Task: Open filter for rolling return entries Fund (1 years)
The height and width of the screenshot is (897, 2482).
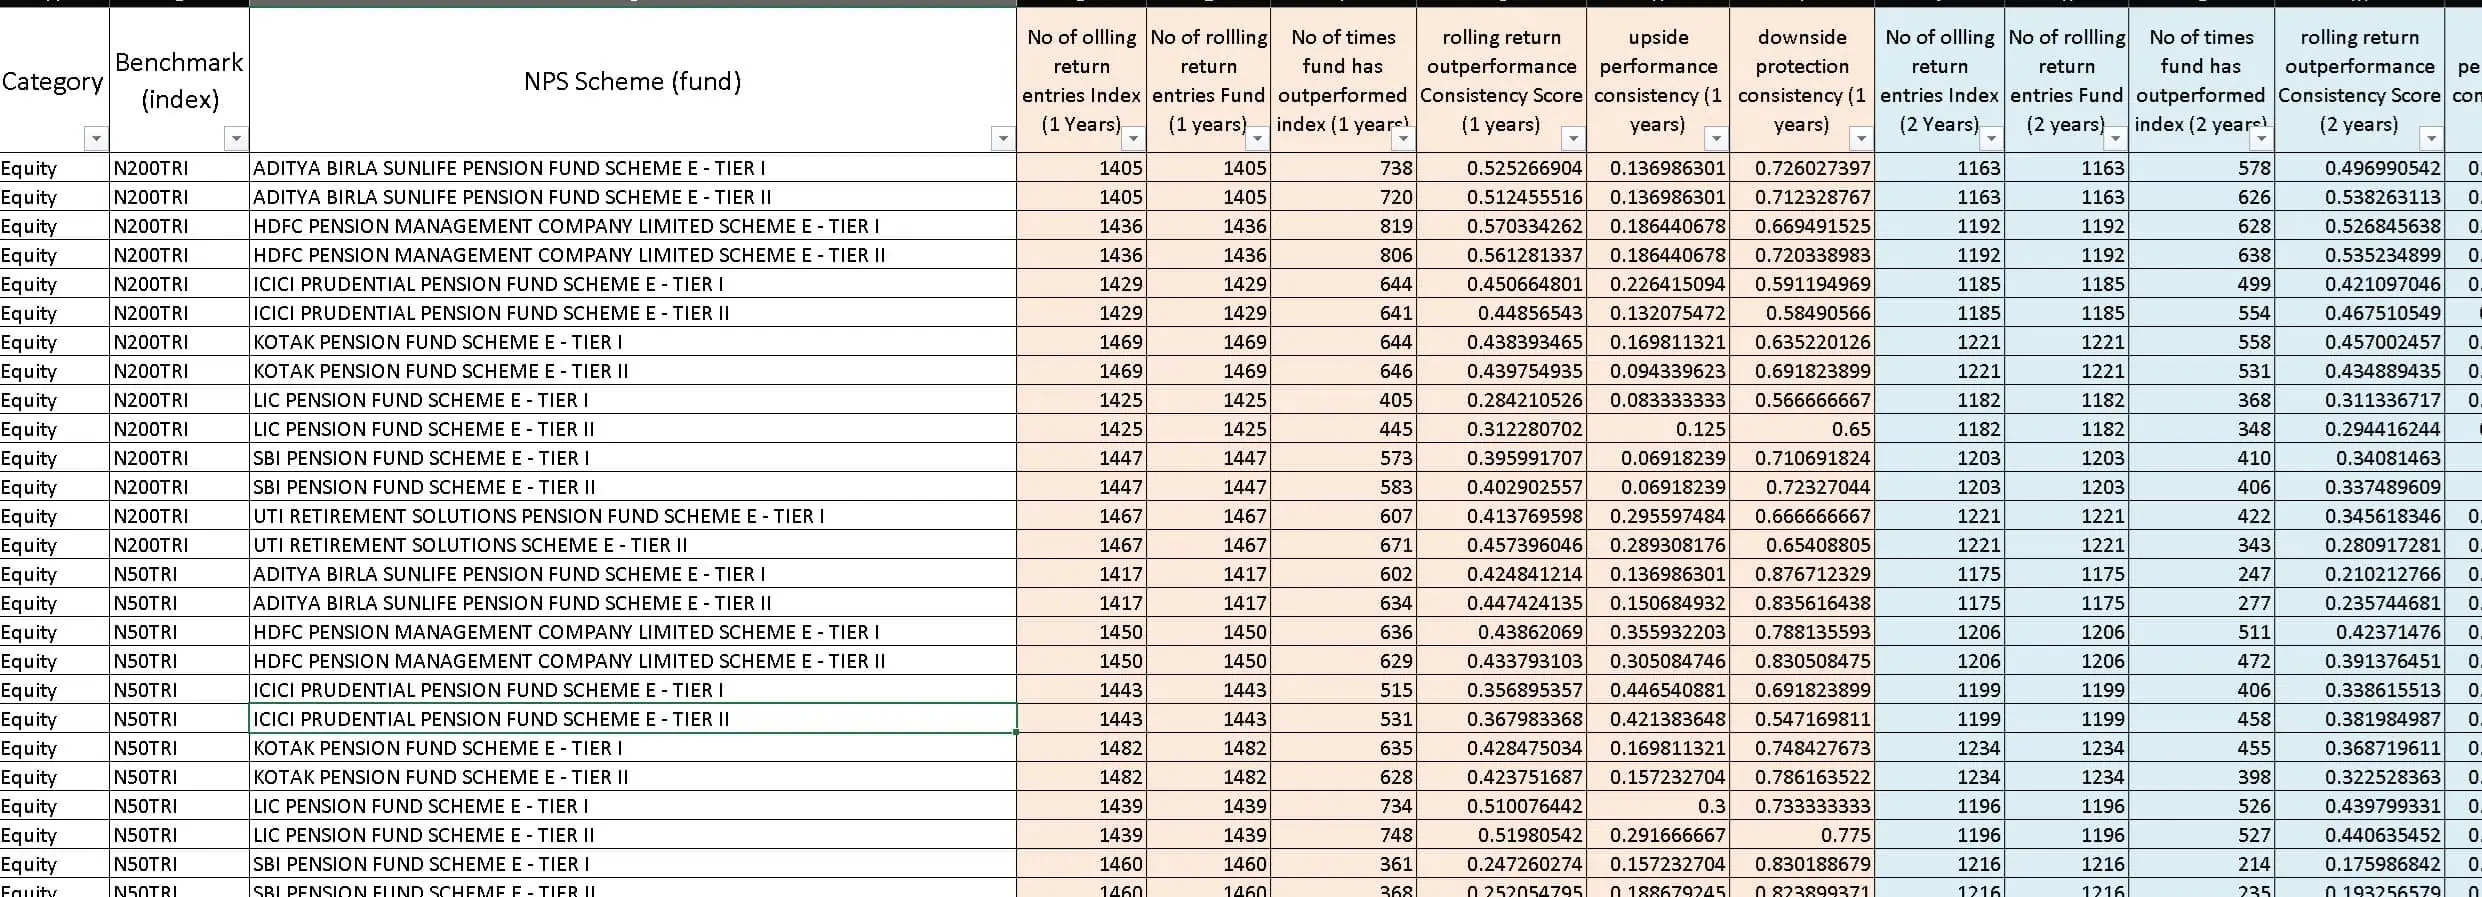Action: [1257, 137]
